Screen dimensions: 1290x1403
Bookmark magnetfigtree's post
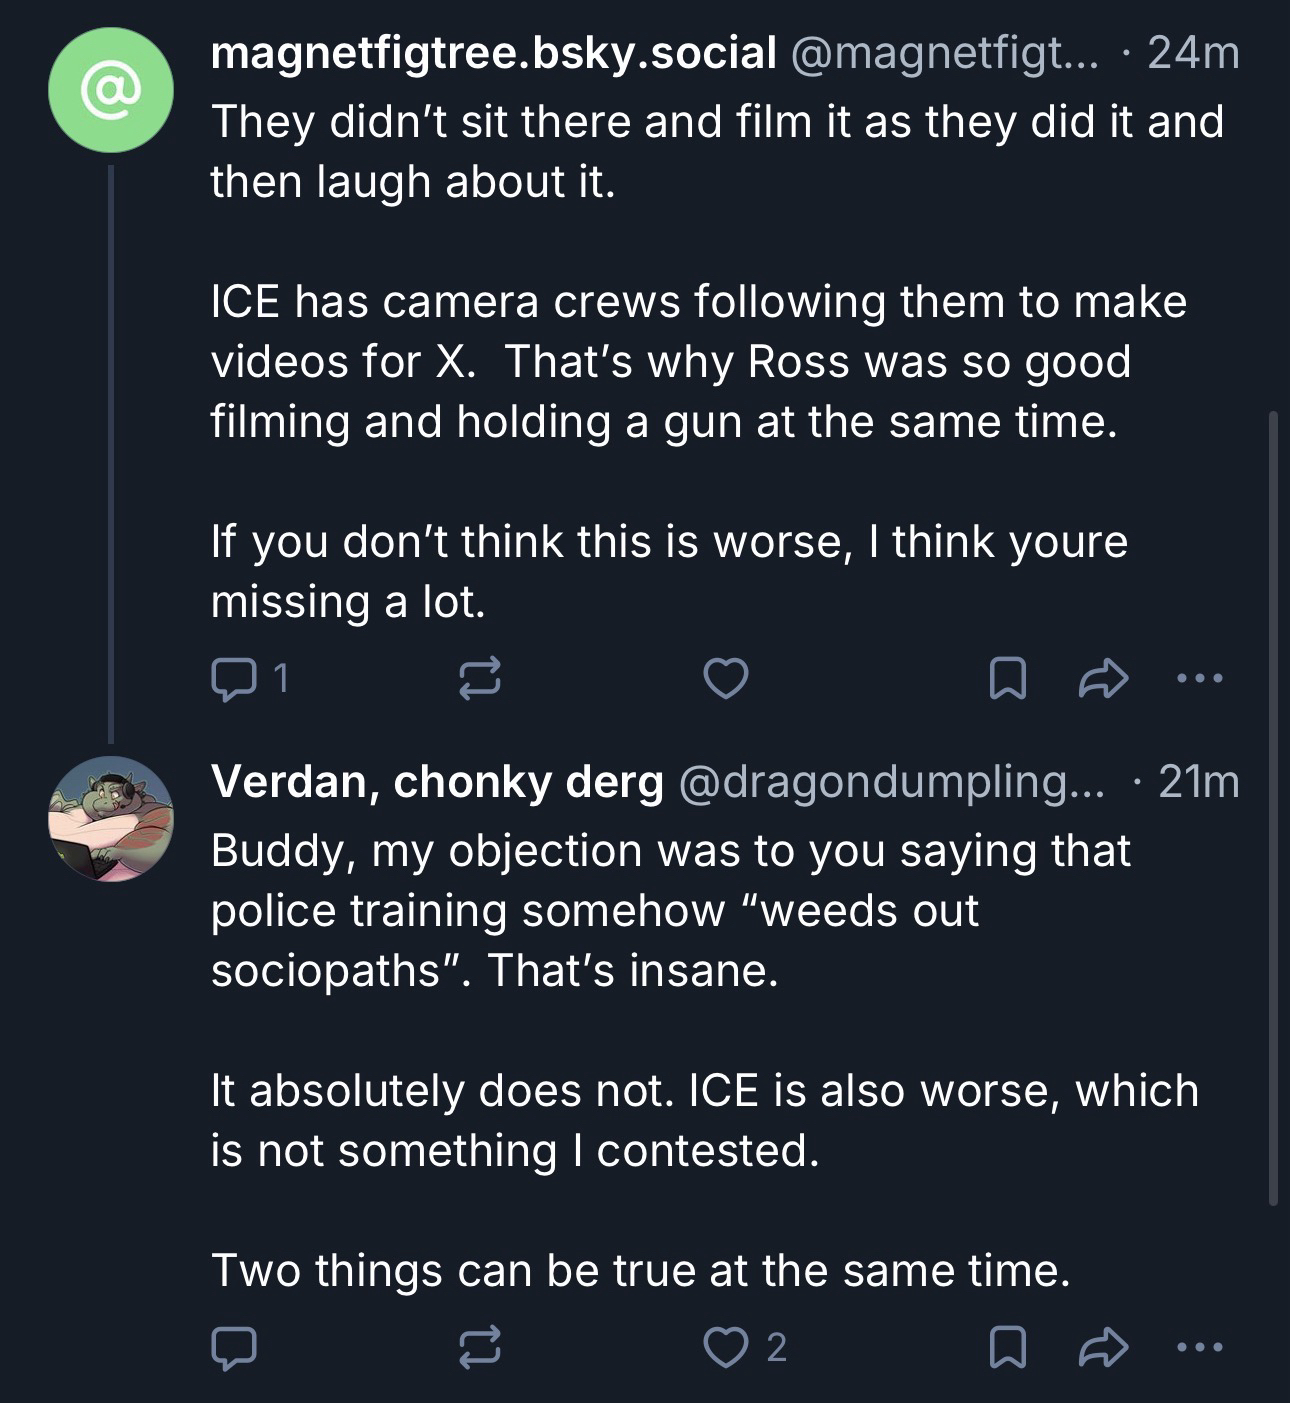coord(1006,680)
